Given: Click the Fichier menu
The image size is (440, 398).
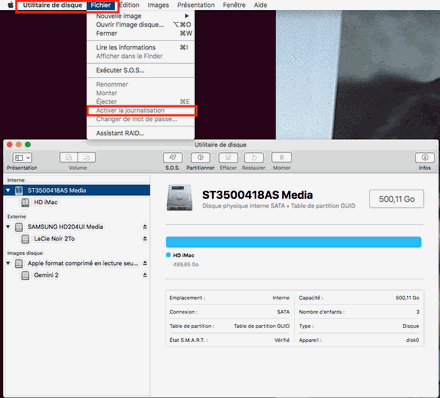Looking at the screenshot, I should (101, 5).
